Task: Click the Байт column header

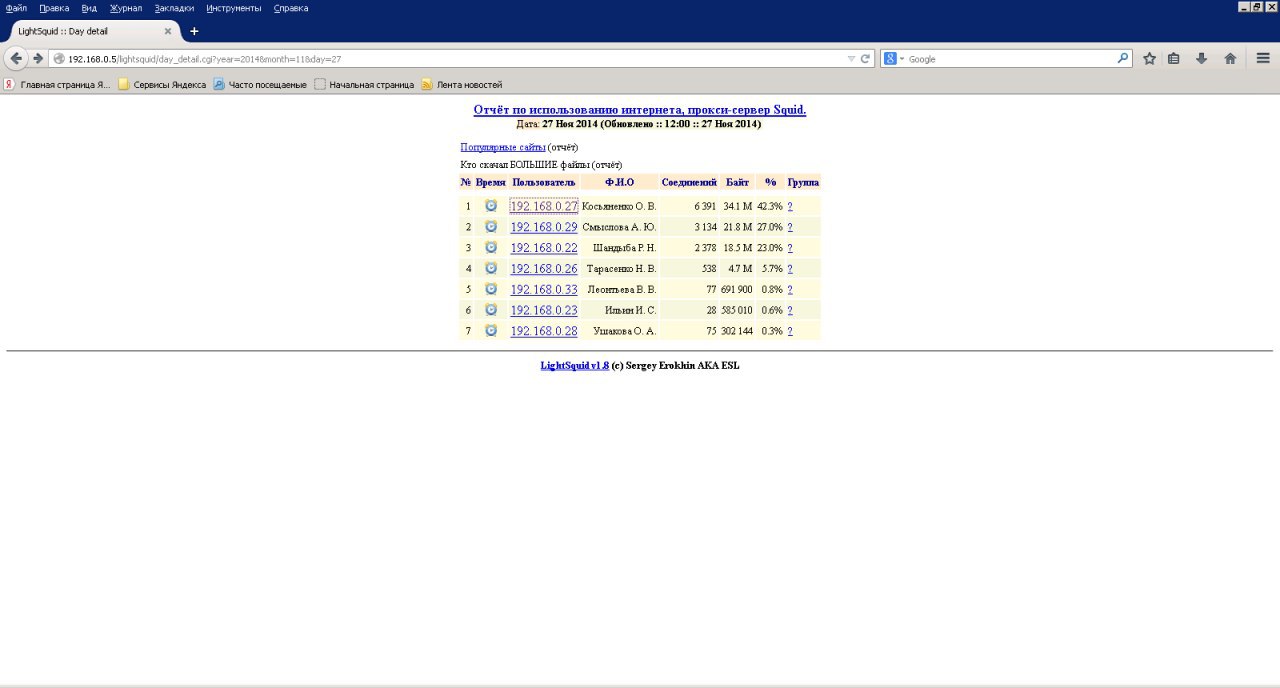Action: (737, 182)
